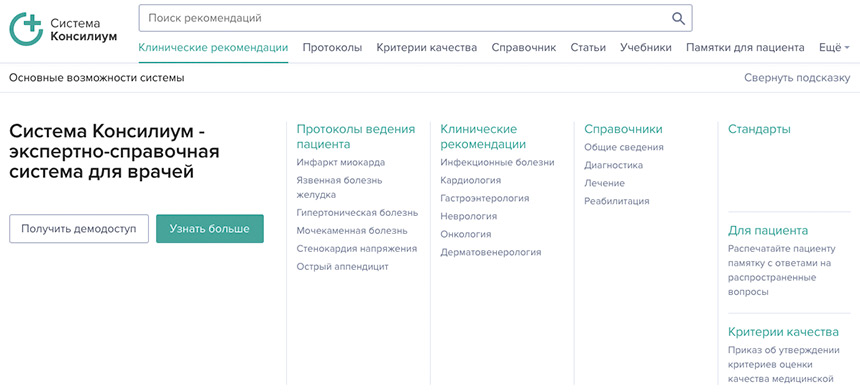
Task: Switch to the Протоколы tab
Action: 332,48
